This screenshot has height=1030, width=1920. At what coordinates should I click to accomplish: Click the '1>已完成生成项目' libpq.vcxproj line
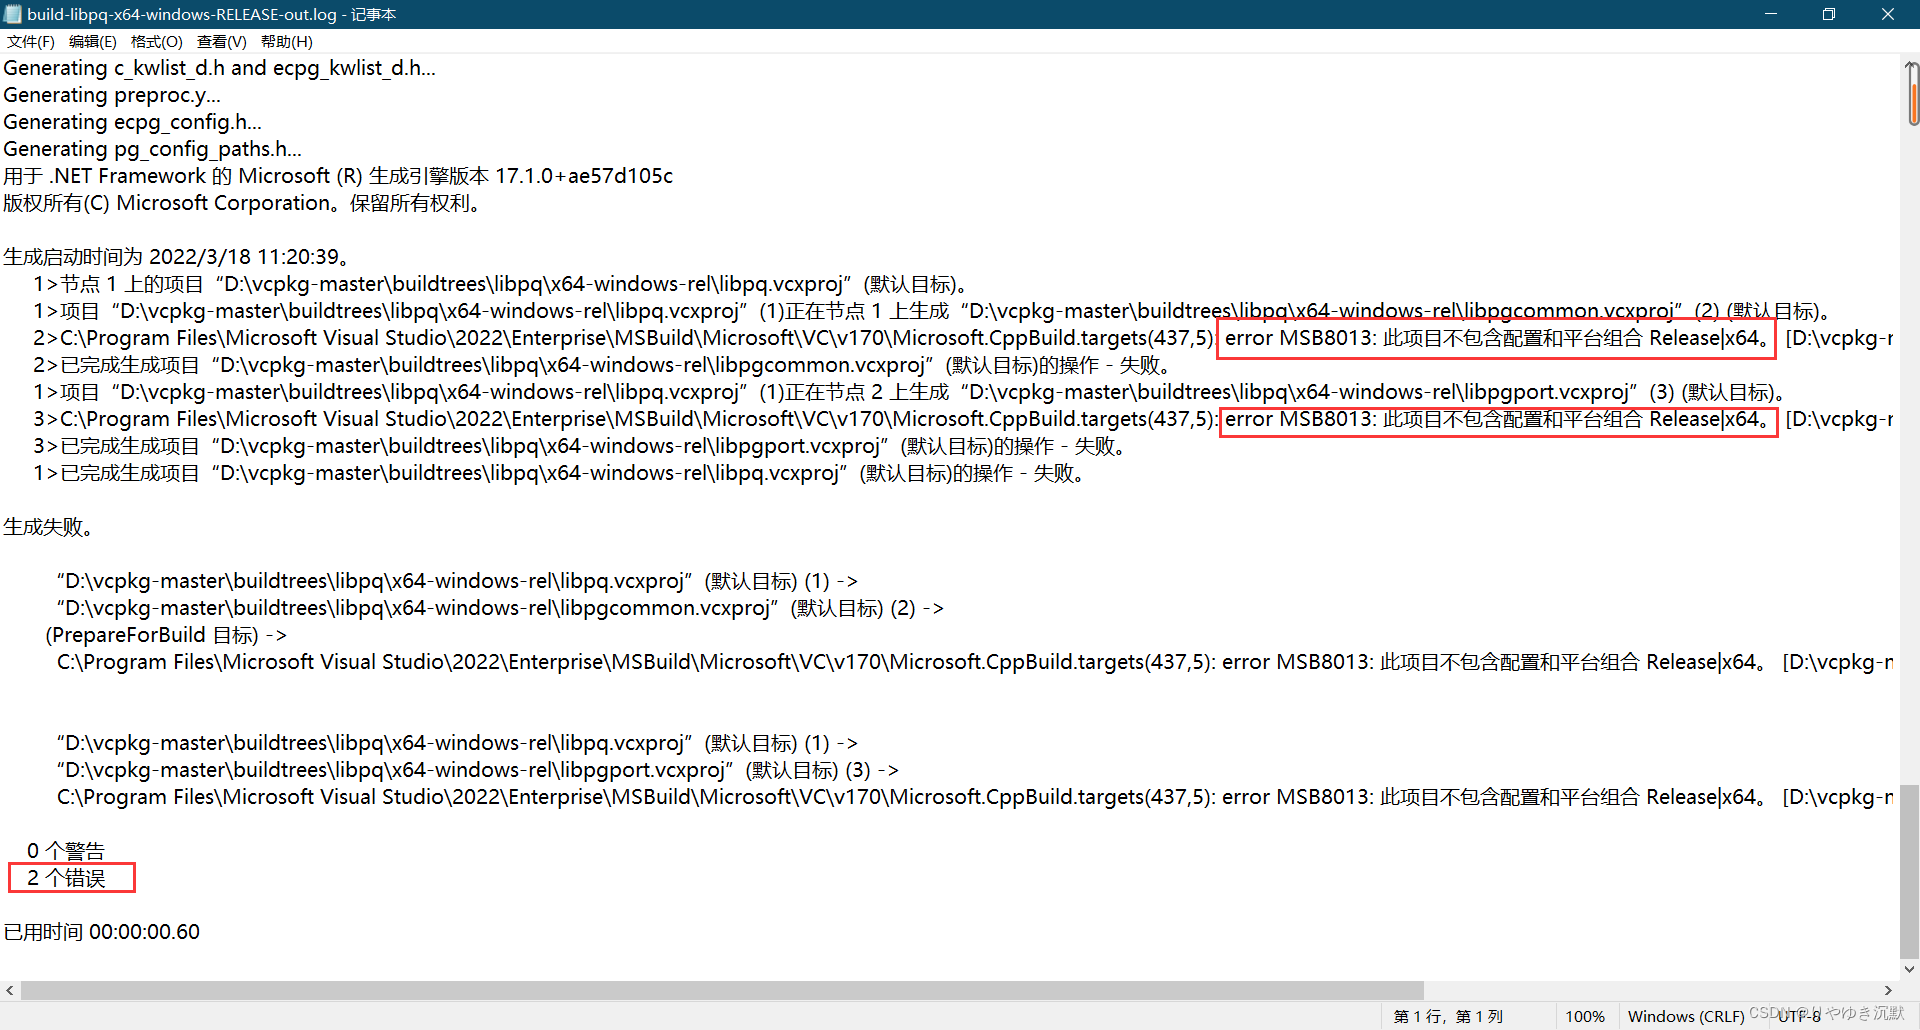click(x=561, y=473)
